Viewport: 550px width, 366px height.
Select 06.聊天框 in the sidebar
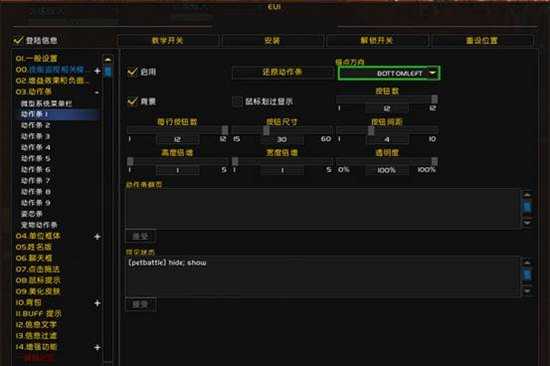[34, 258]
